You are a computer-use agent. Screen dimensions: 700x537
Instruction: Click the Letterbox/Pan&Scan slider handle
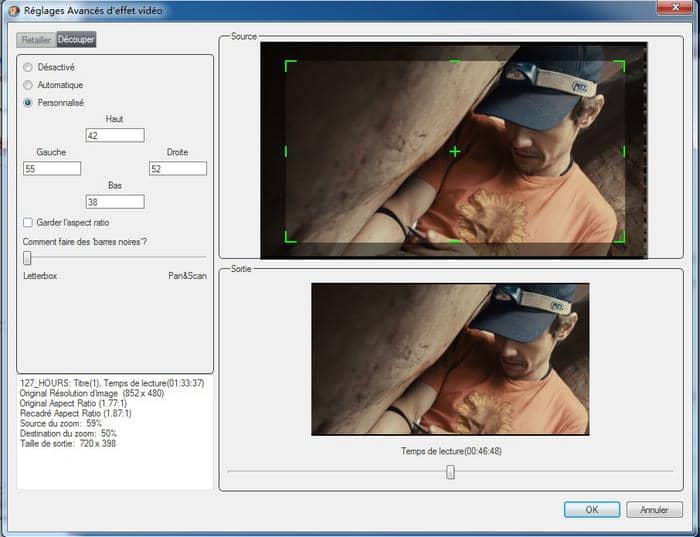point(27,258)
